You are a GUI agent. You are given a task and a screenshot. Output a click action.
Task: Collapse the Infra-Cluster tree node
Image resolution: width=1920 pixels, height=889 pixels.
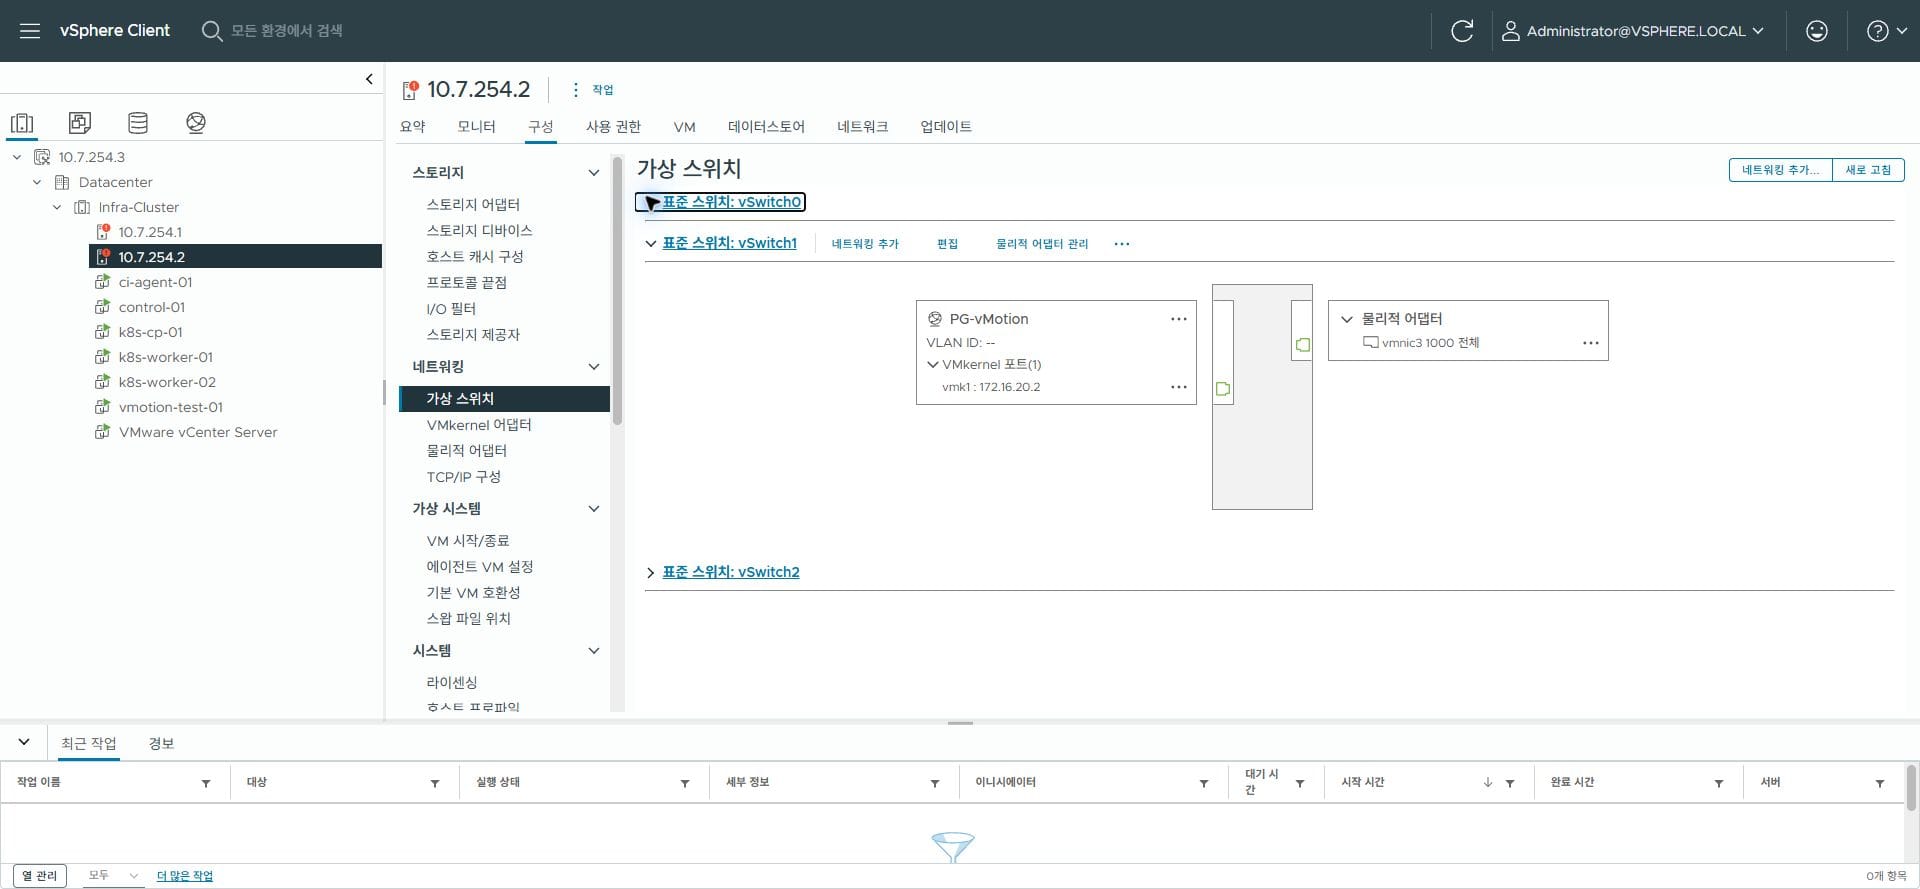click(57, 207)
